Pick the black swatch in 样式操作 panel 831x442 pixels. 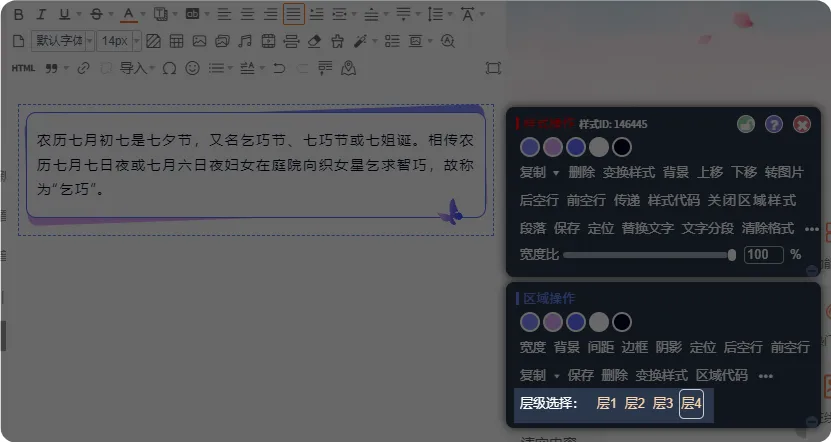pos(622,147)
